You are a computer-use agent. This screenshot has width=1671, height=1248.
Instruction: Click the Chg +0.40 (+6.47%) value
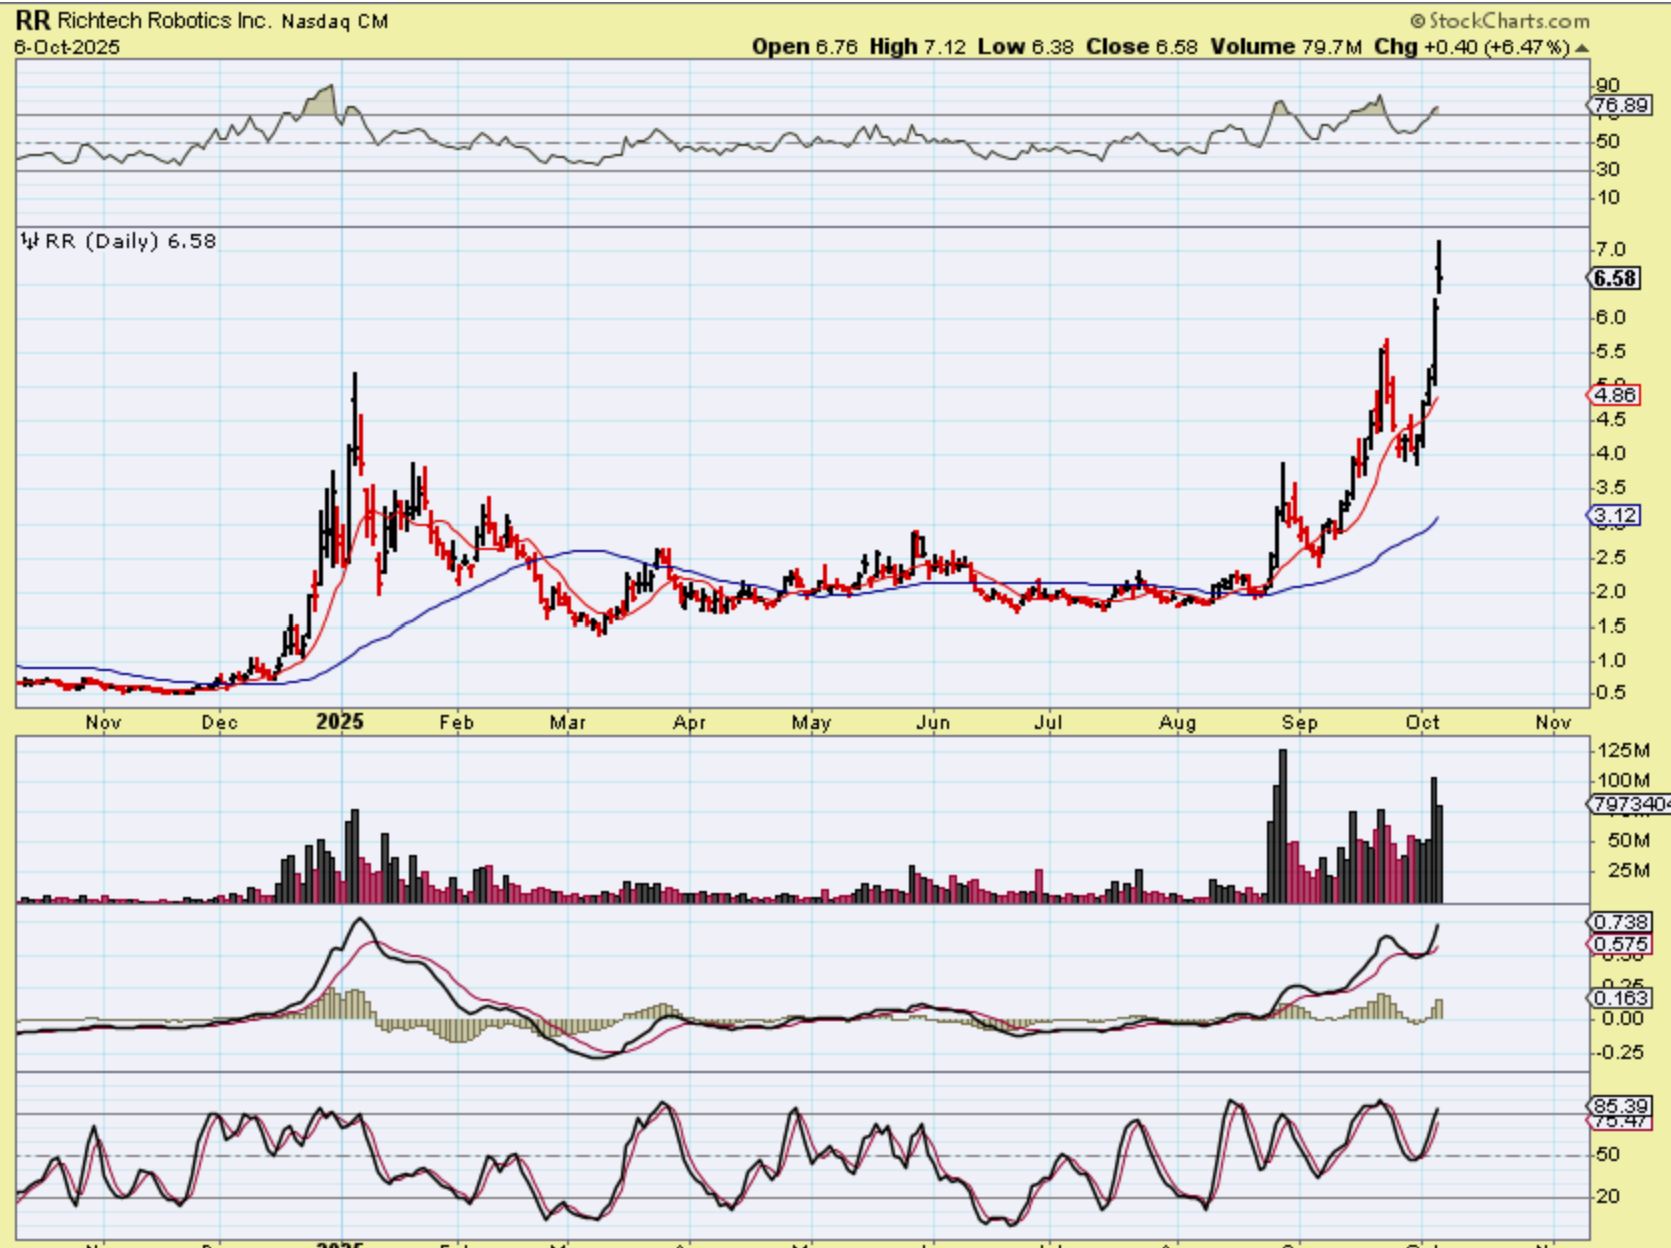[x=1472, y=47]
